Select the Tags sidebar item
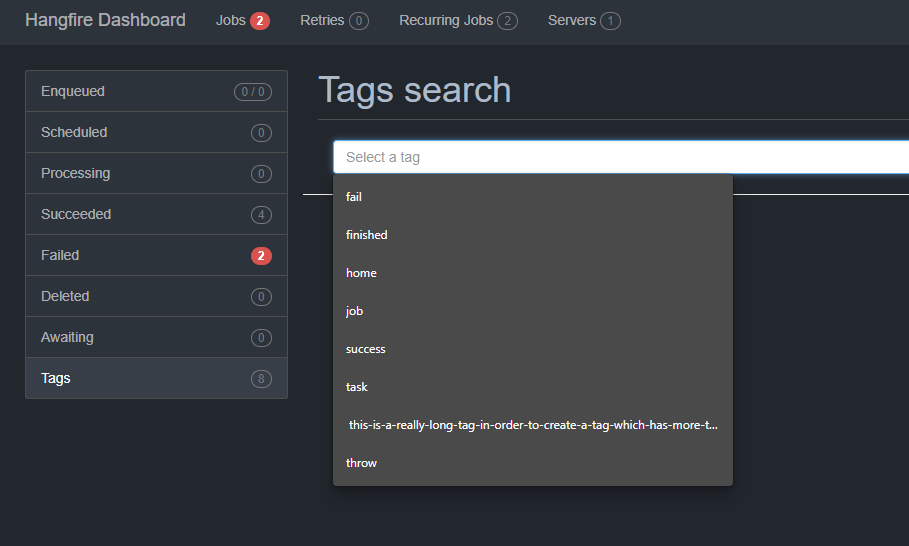 pyautogui.click(x=157, y=378)
